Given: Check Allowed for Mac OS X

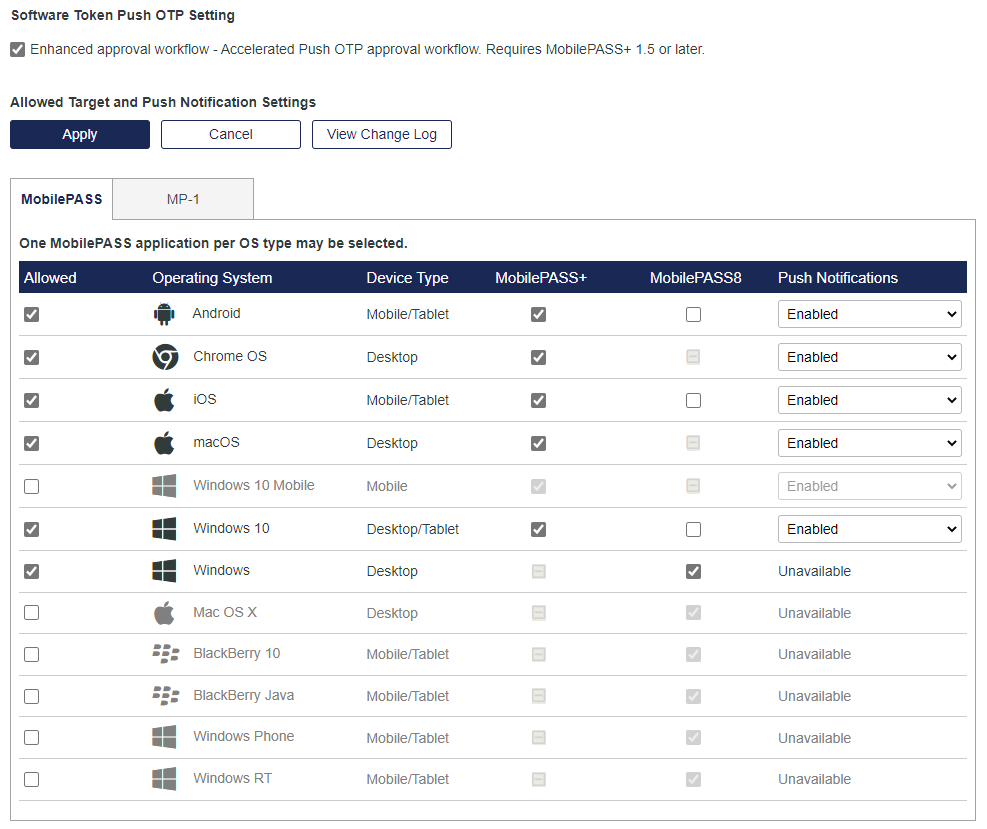Looking at the screenshot, I should (x=31, y=612).
